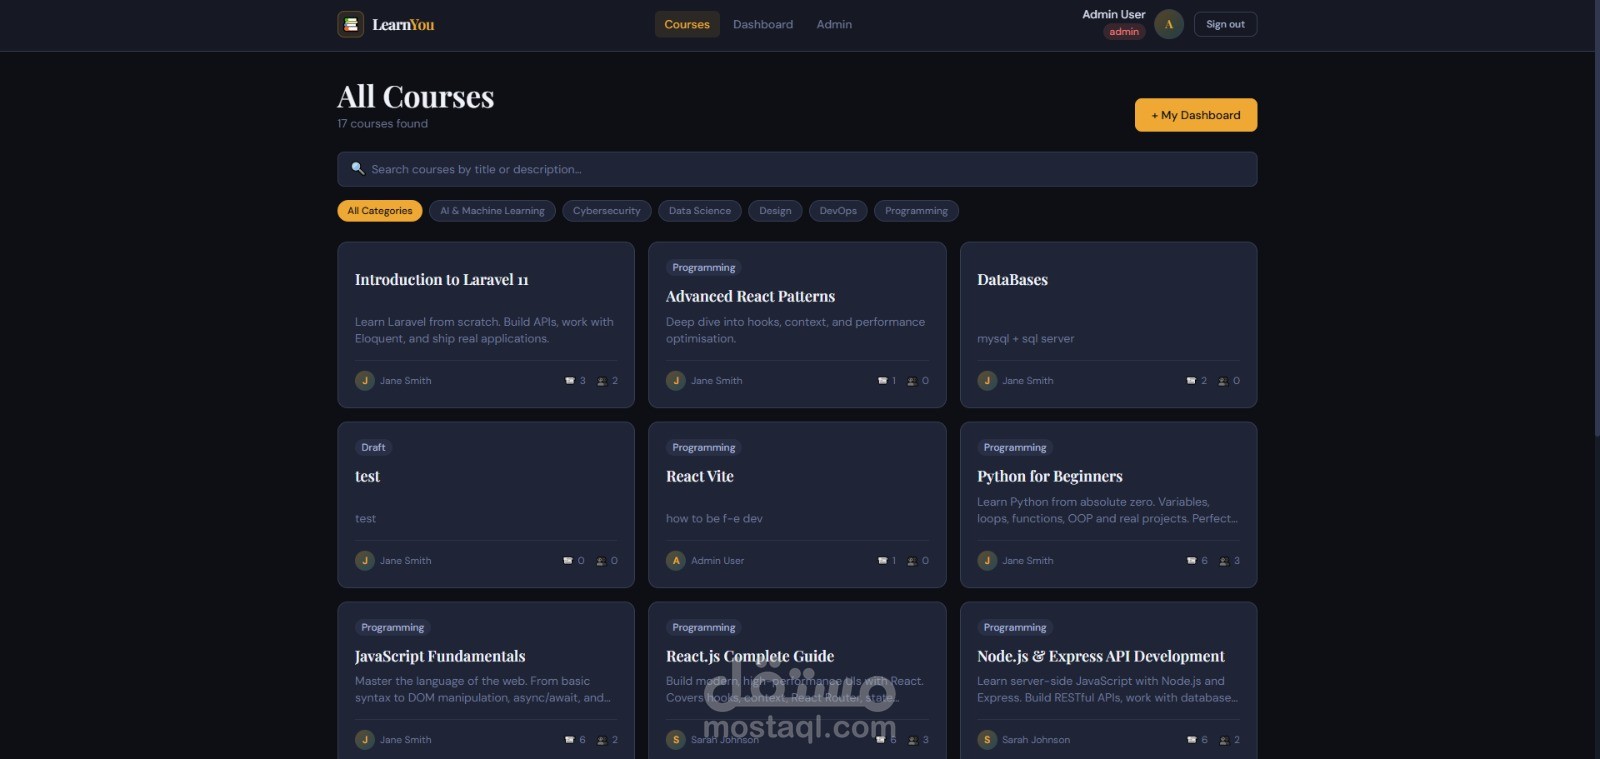
Task: Filter by Programming category chip
Action: [x=916, y=211]
